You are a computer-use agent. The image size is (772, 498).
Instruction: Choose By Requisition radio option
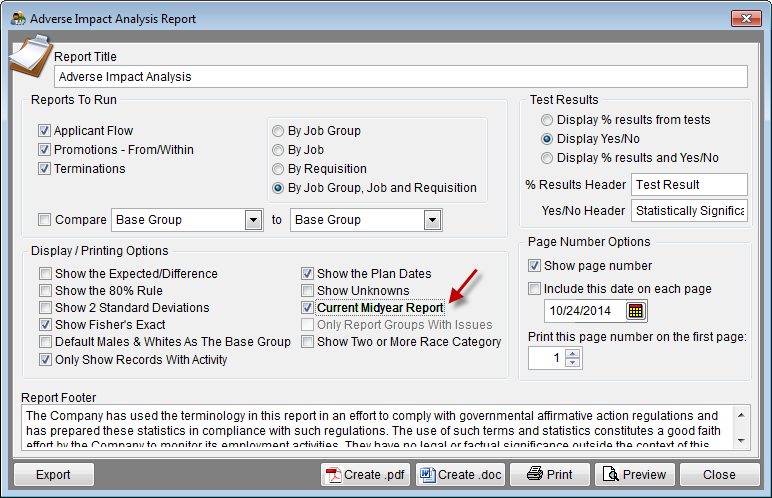pyautogui.click(x=278, y=168)
